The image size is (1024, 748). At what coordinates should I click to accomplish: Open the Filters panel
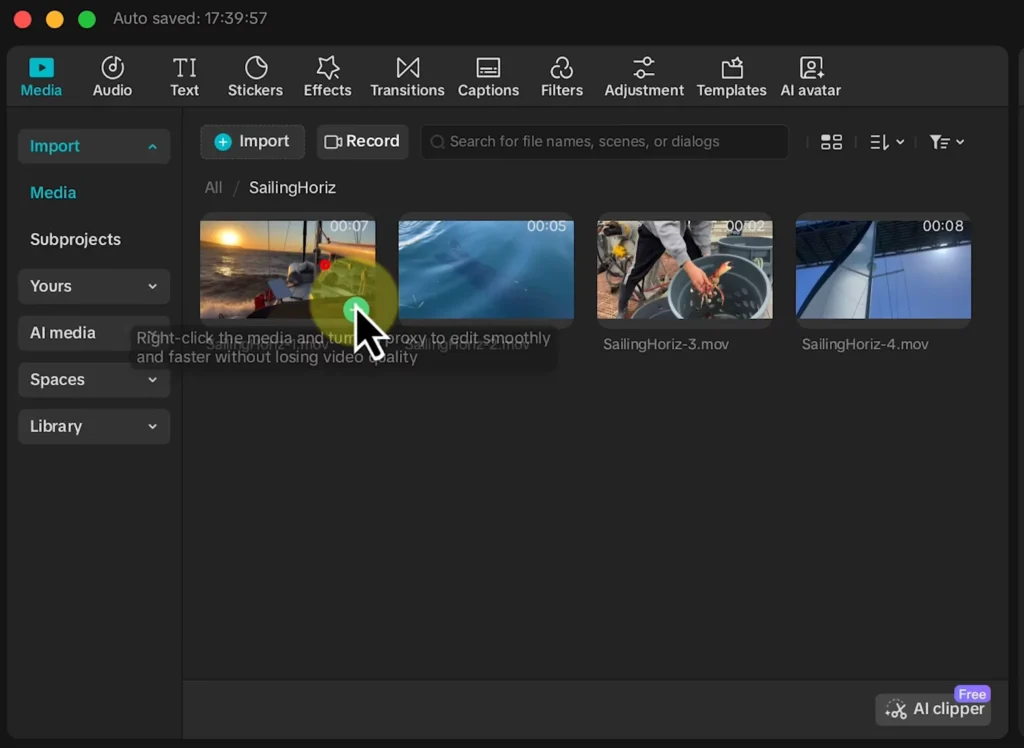point(561,77)
